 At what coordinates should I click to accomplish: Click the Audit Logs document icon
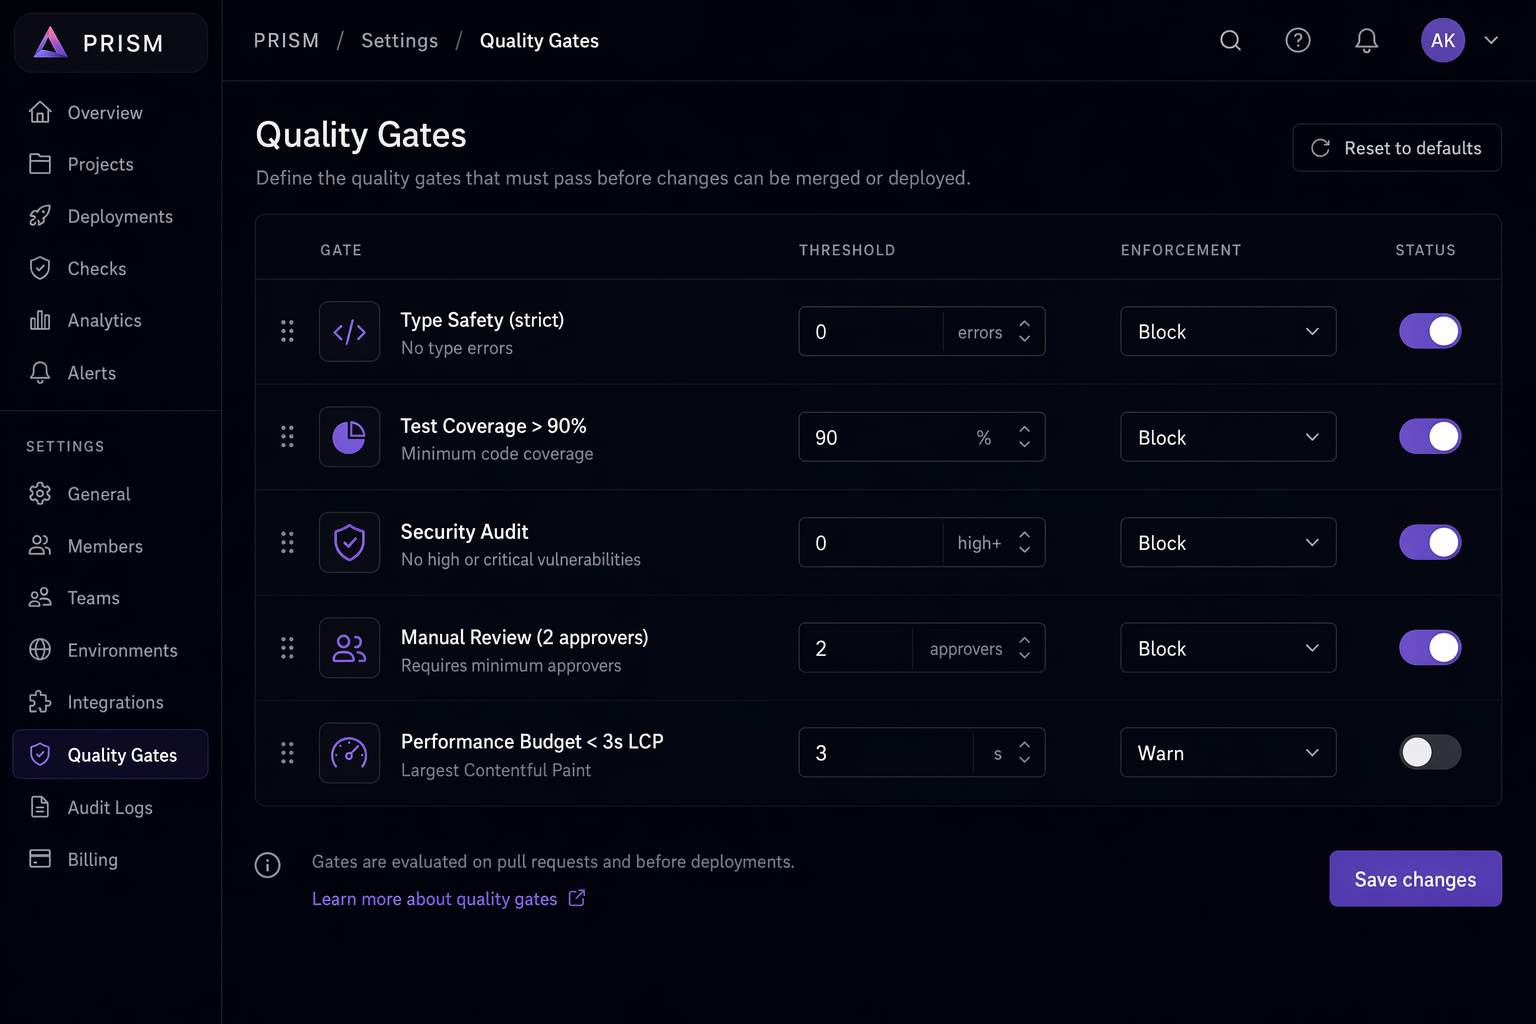click(x=40, y=807)
